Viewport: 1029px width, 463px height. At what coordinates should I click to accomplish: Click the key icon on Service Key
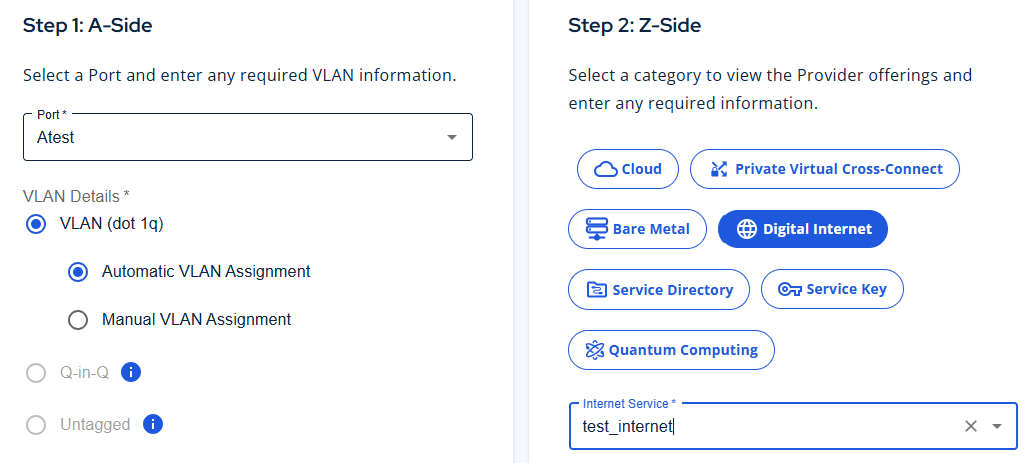tap(789, 289)
